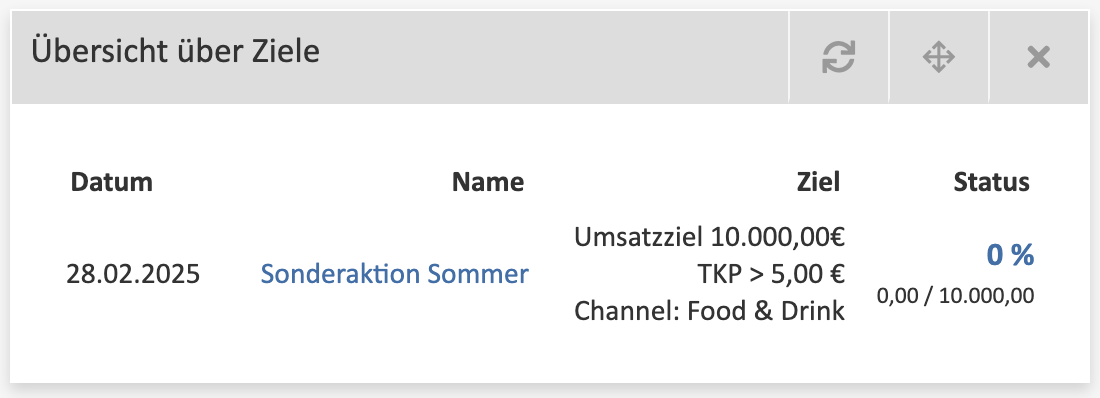Click the 10.000,00€ amount in Ziel column
This screenshot has width=1100, height=398.
777,237
